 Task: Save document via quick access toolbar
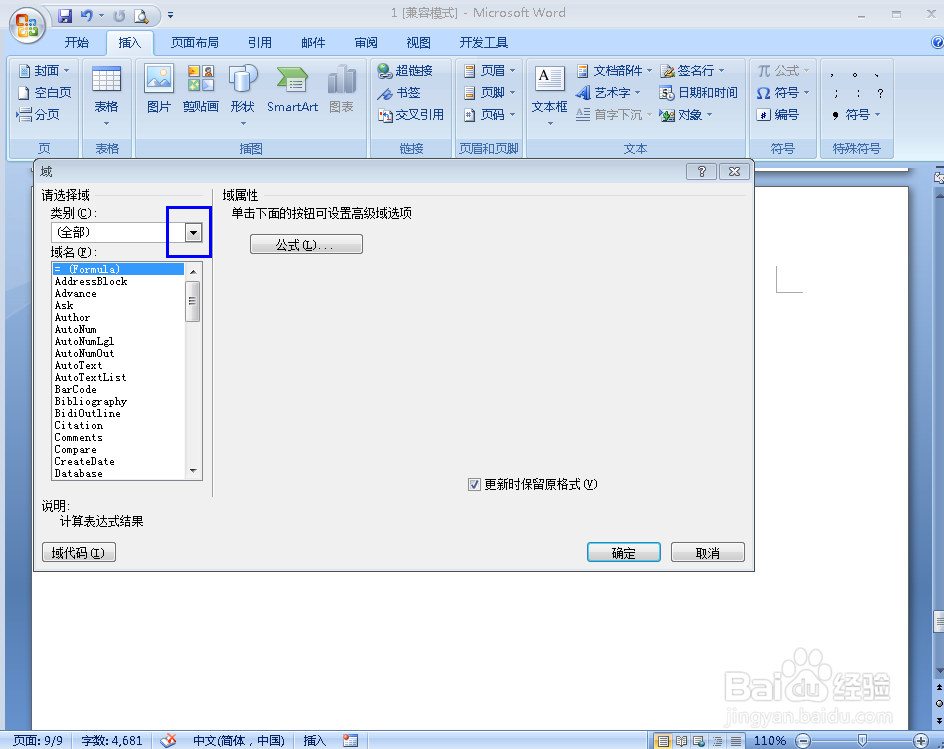point(65,16)
